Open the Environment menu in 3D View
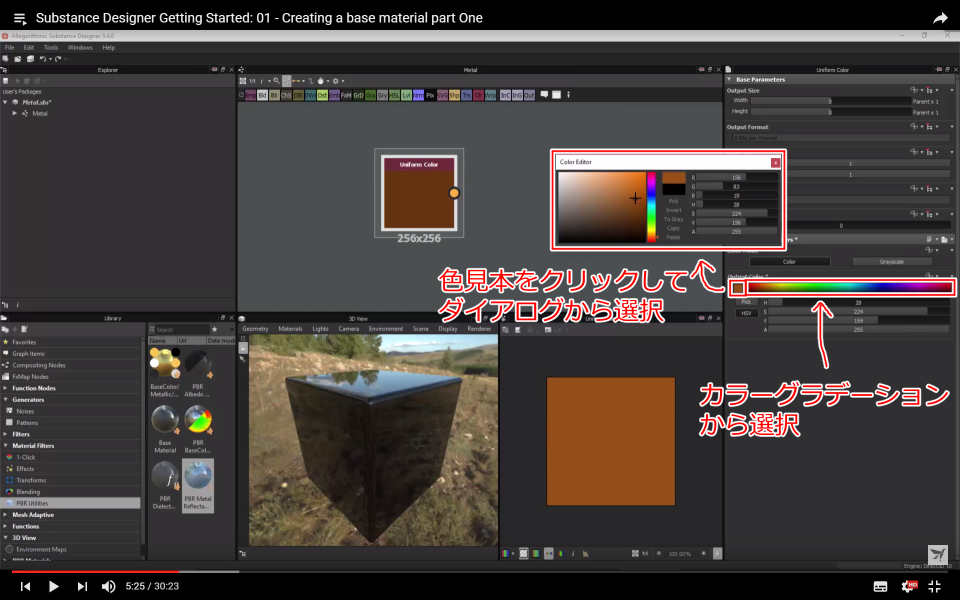960x600 pixels. 386,329
